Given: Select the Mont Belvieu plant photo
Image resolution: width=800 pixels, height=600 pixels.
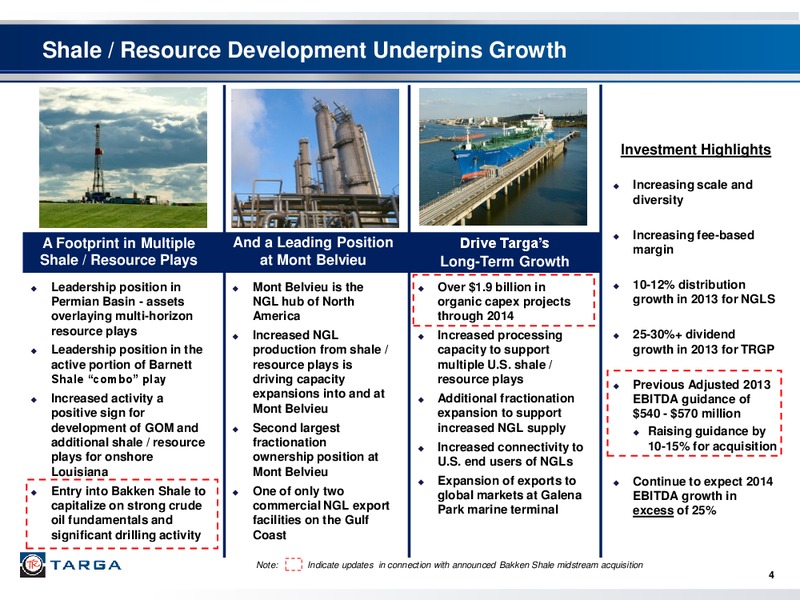Looking at the screenshot, I should pos(315,158).
